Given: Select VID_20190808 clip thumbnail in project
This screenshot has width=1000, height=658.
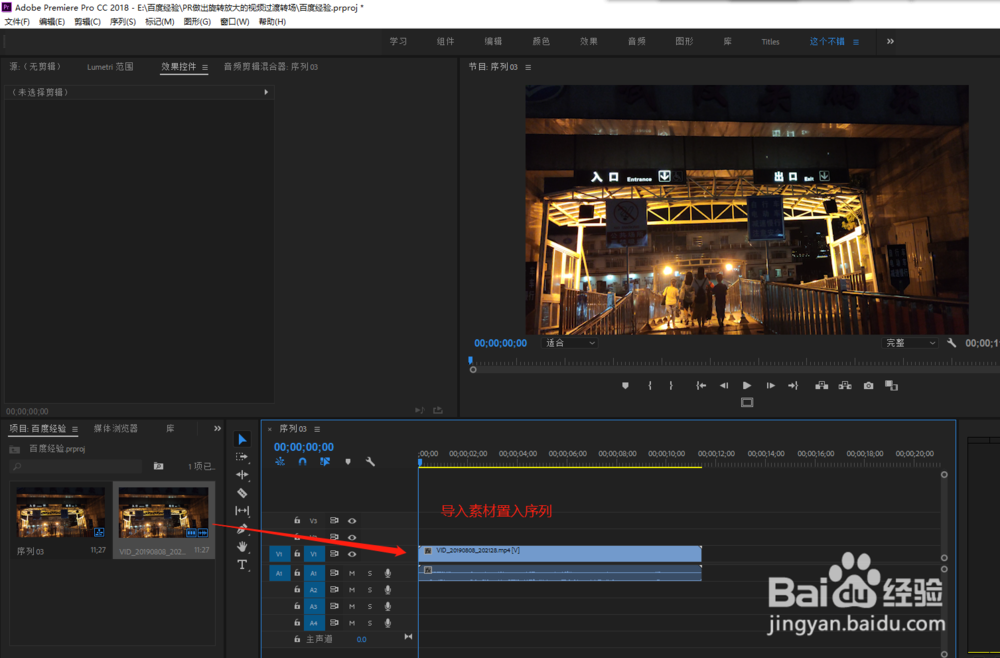Looking at the screenshot, I should [x=163, y=512].
